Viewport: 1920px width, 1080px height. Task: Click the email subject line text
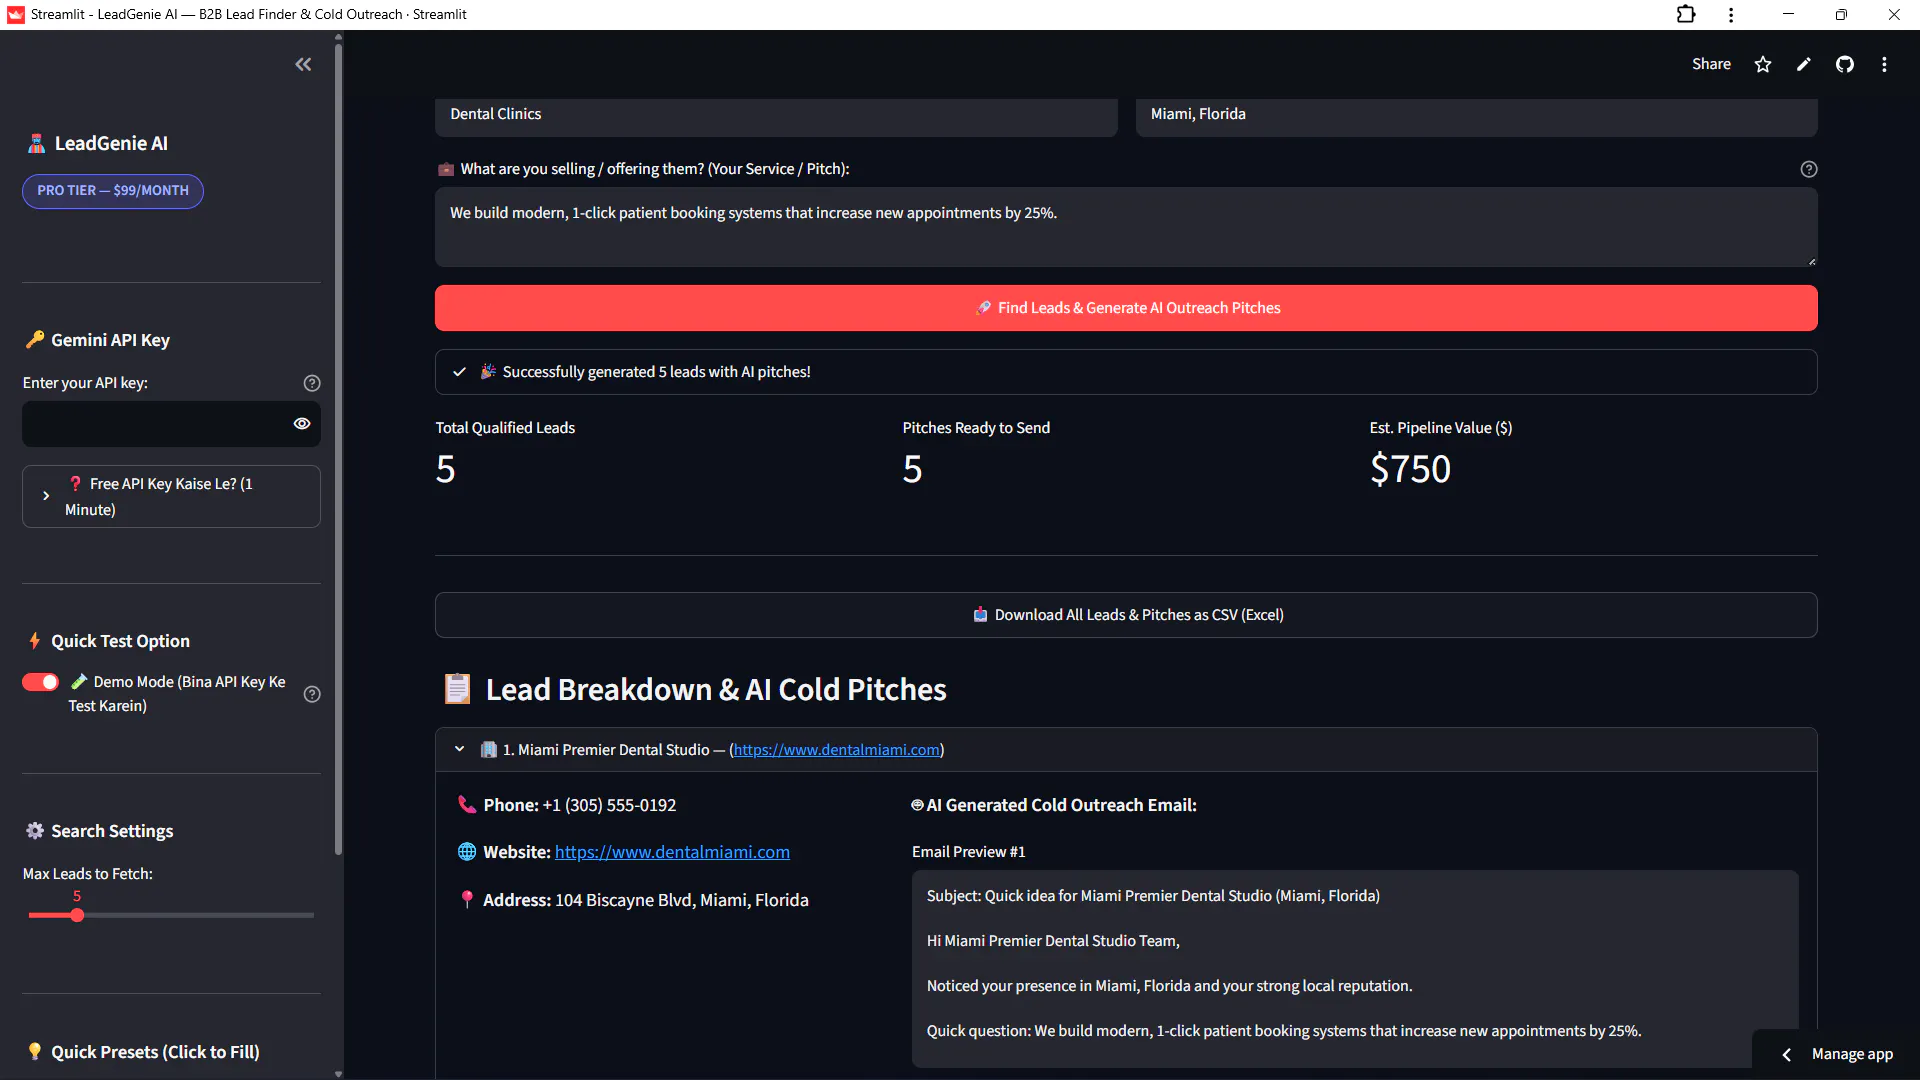click(x=1153, y=896)
